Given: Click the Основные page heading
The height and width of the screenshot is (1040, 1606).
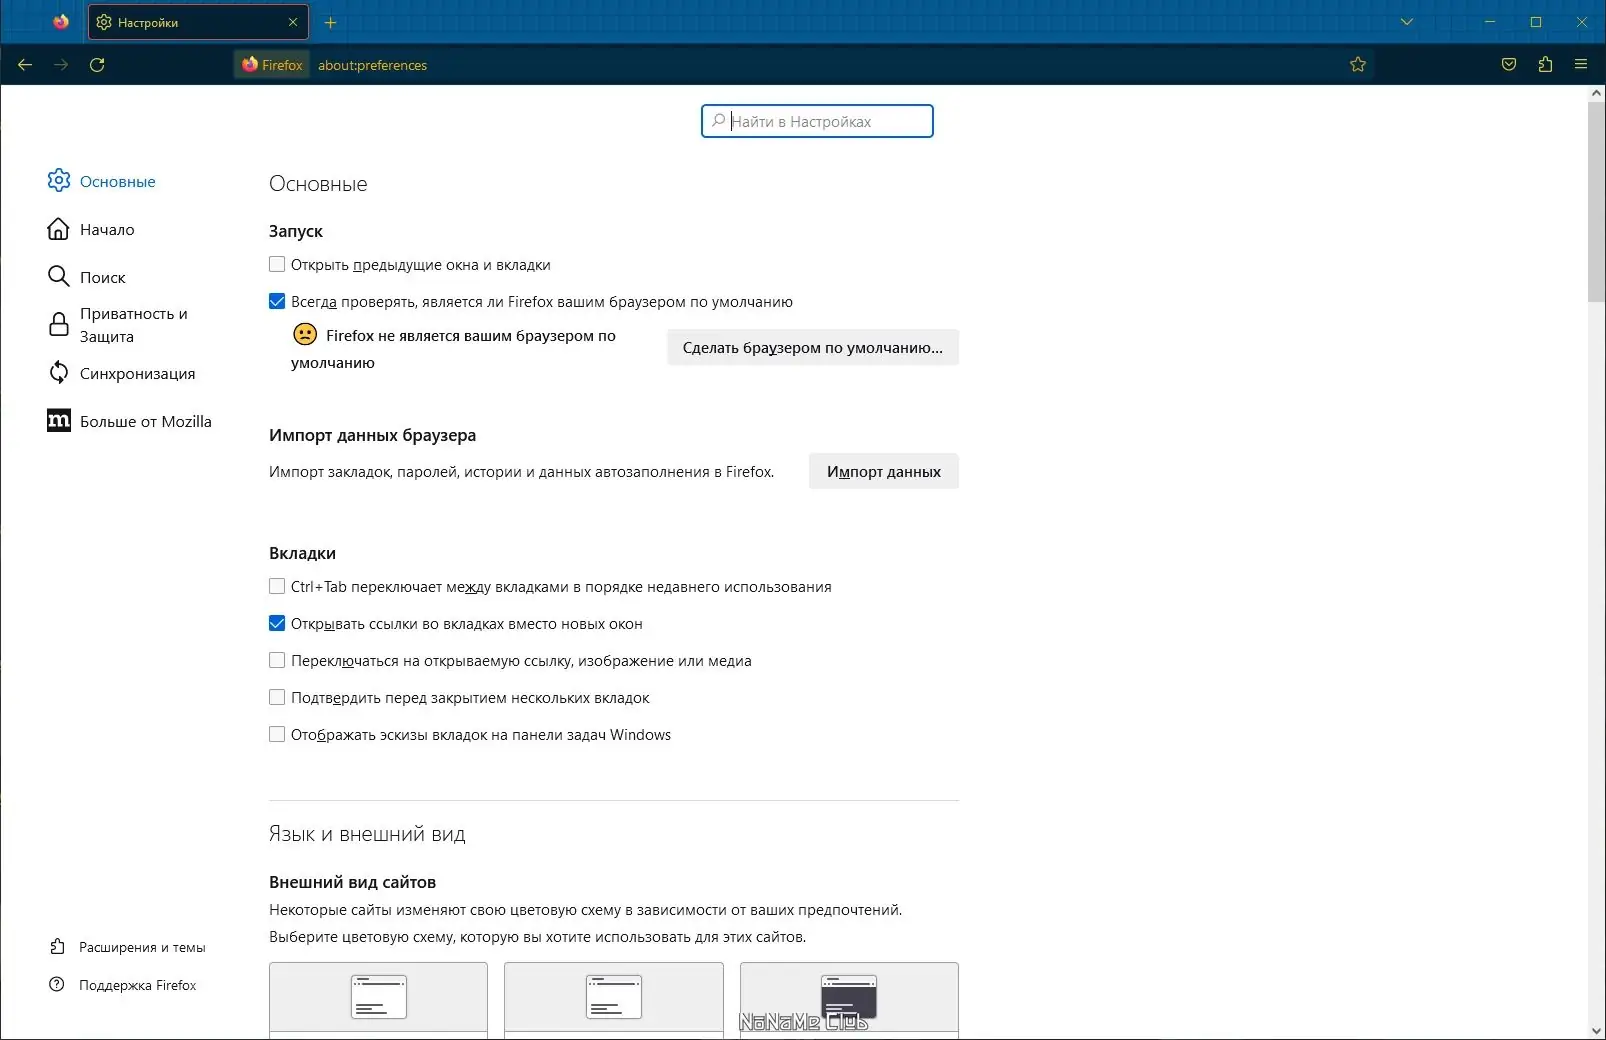Looking at the screenshot, I should pos(318,184).
